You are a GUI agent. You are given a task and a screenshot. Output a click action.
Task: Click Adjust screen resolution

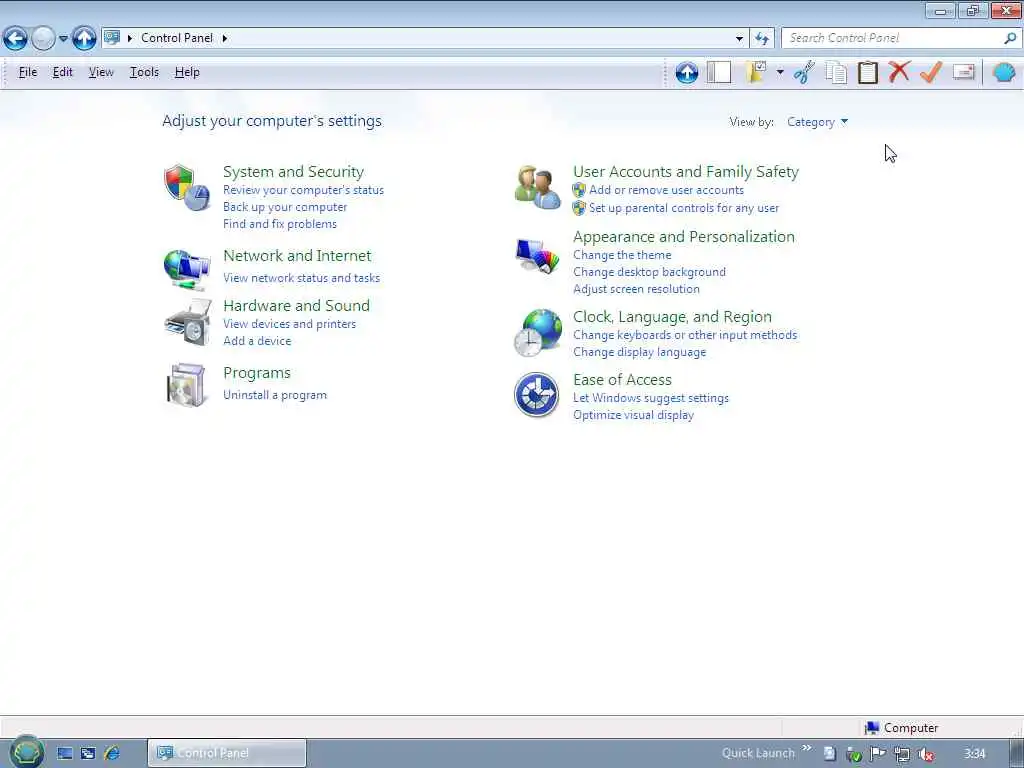(636, 289)
